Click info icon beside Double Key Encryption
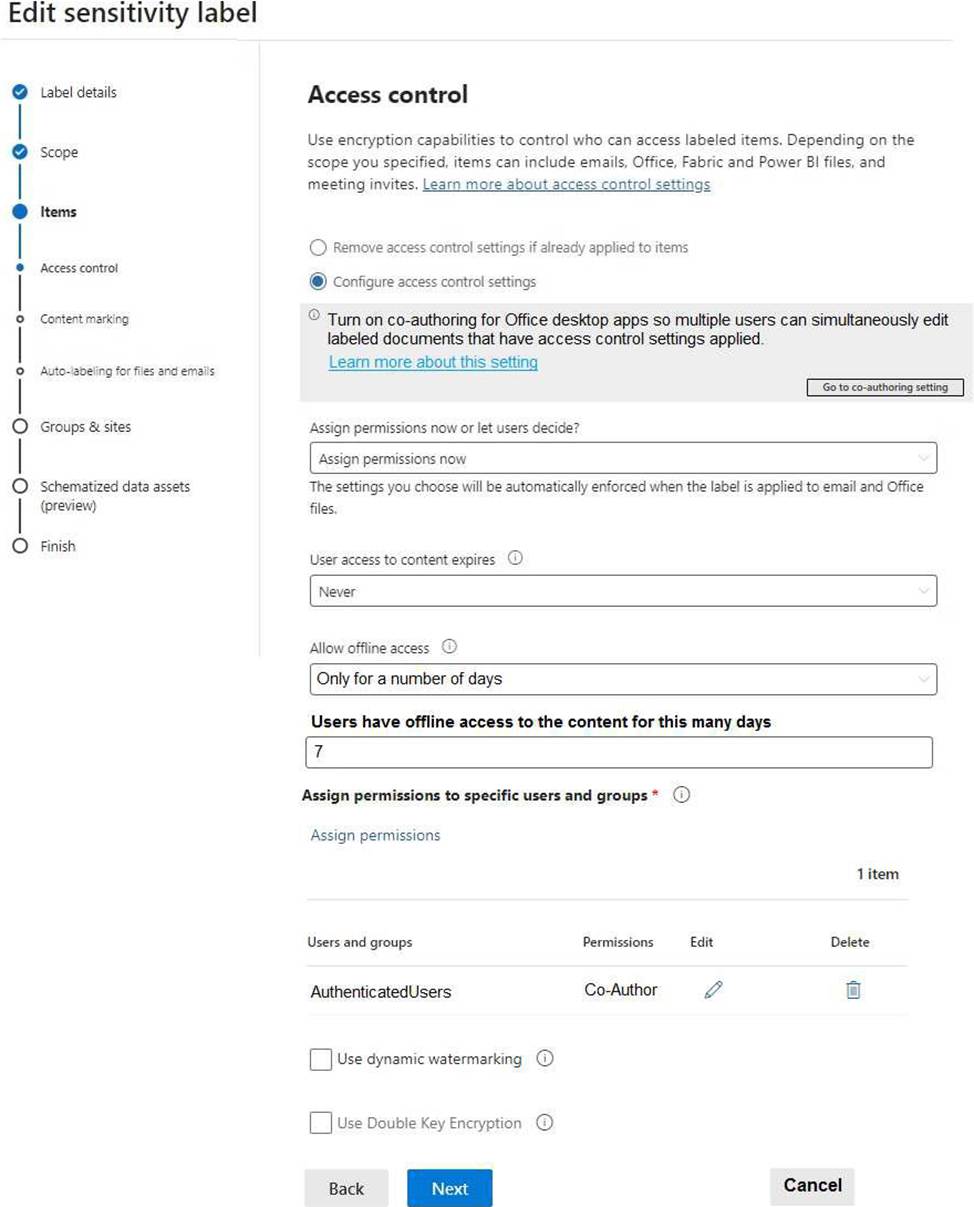The height and width of the screenshot is (1207, 974). pyautogui.click(x=545, y=1122)
